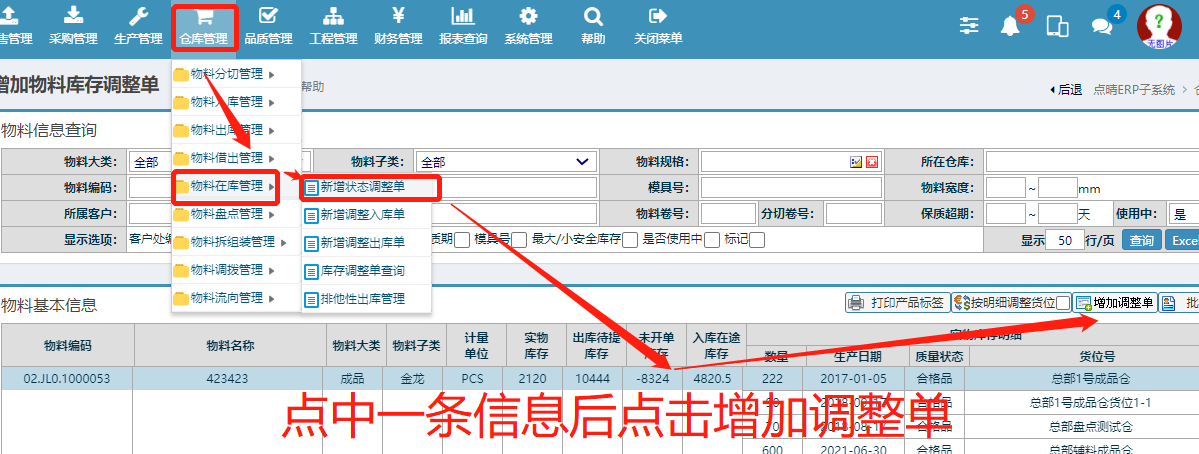The height and width of the screenshot is (454, 1199).
Task: Expand the 物料调拨管理 submenu
Action: tap(226, 270)
